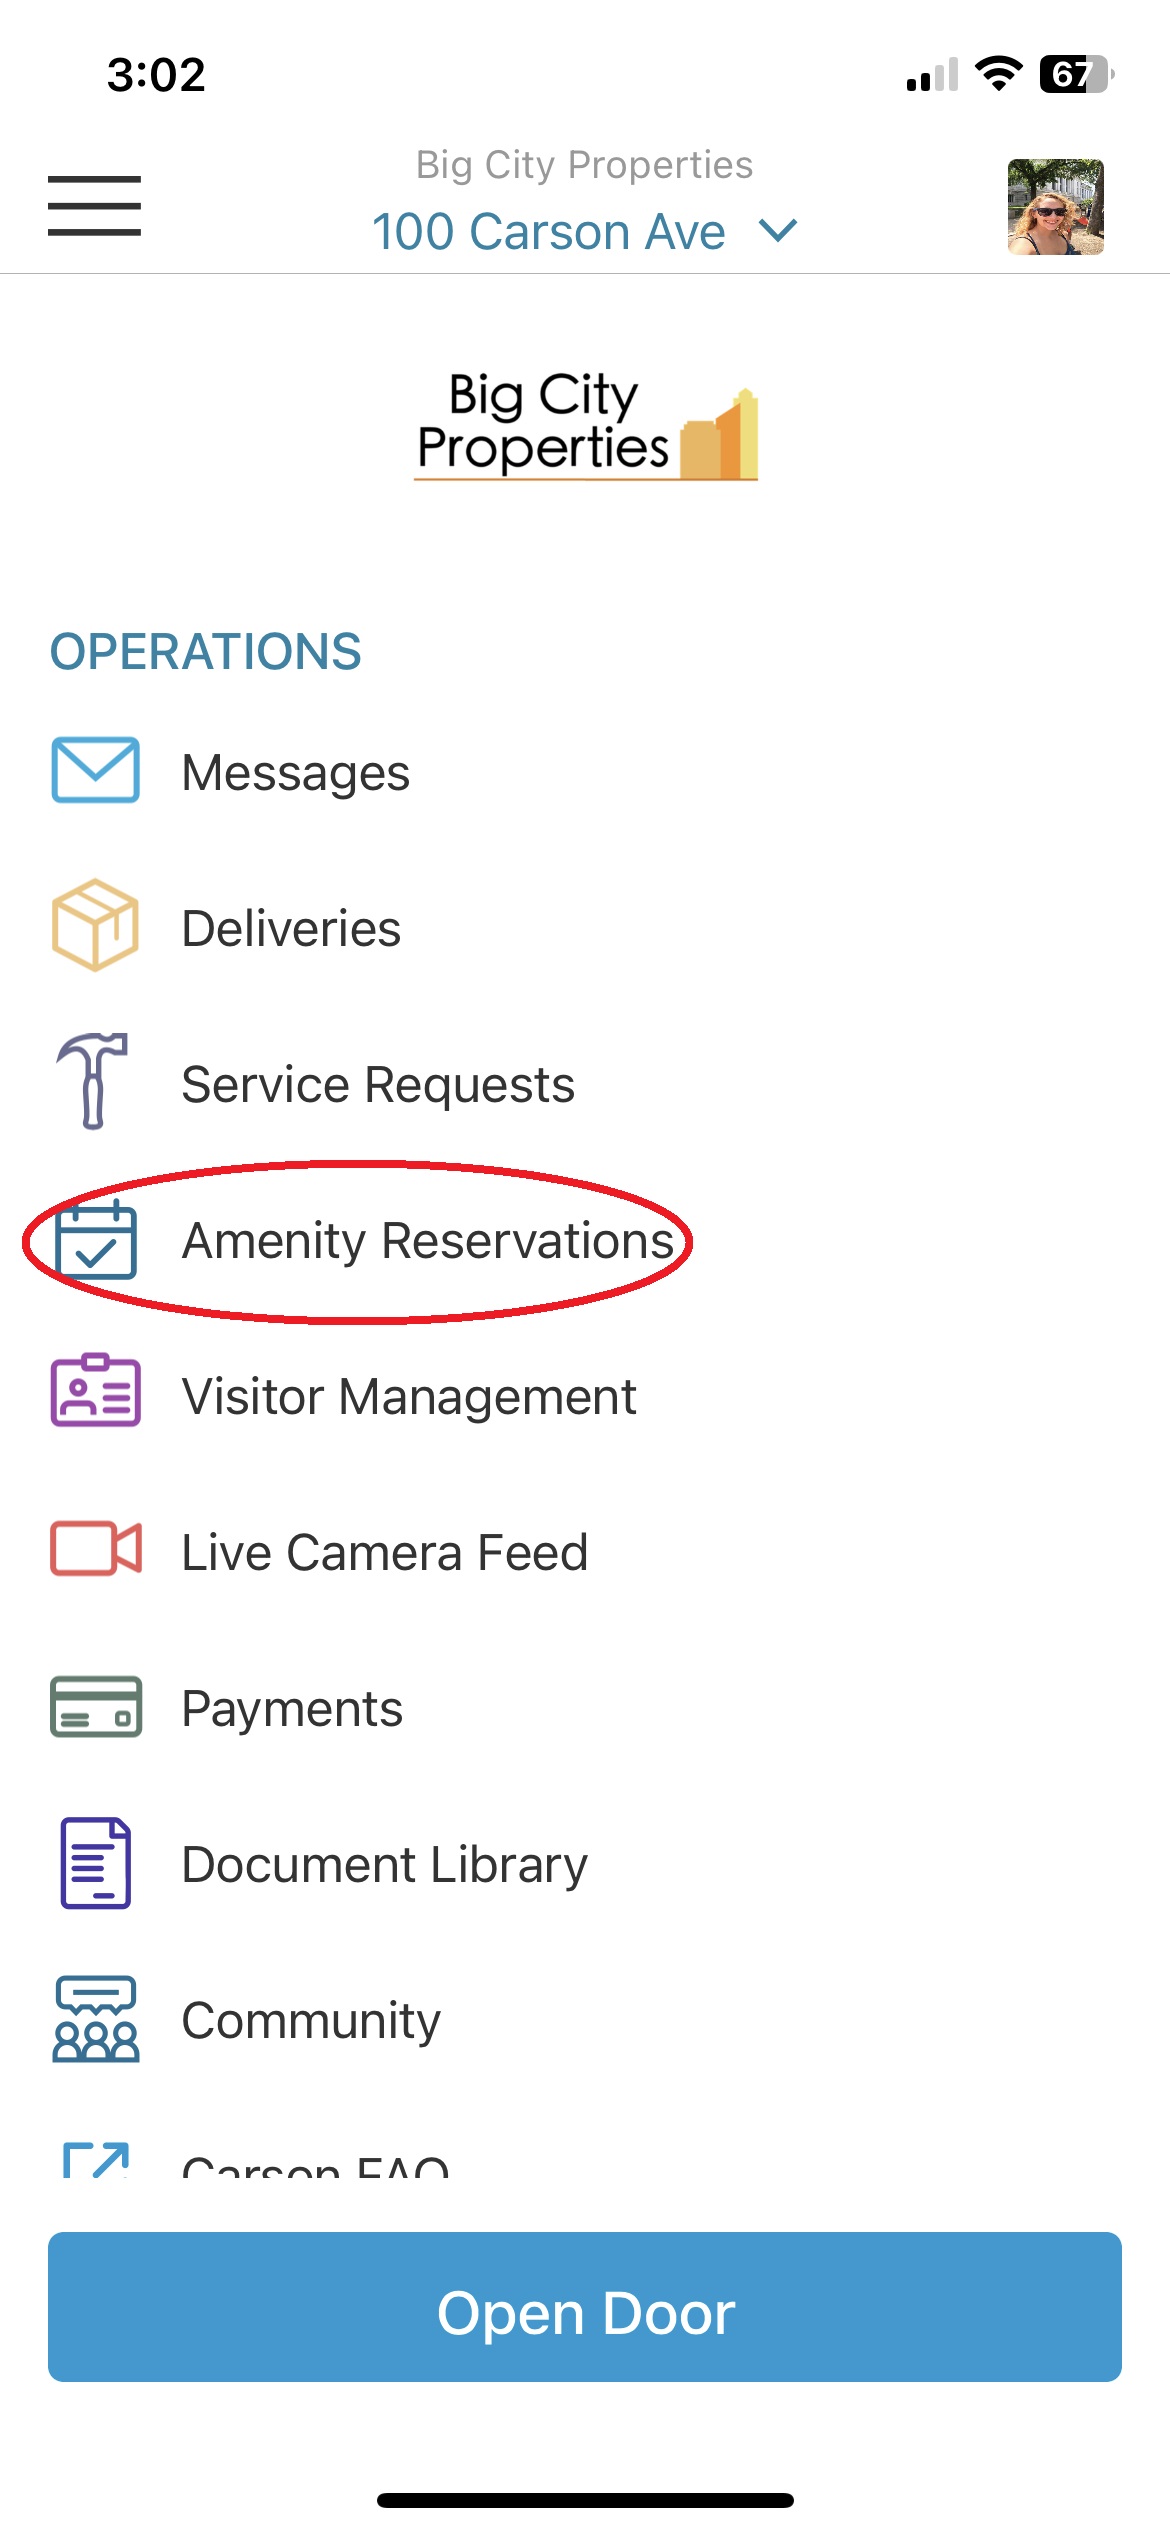Expand the 100 Carson Ave chevron

pos(778,231)
